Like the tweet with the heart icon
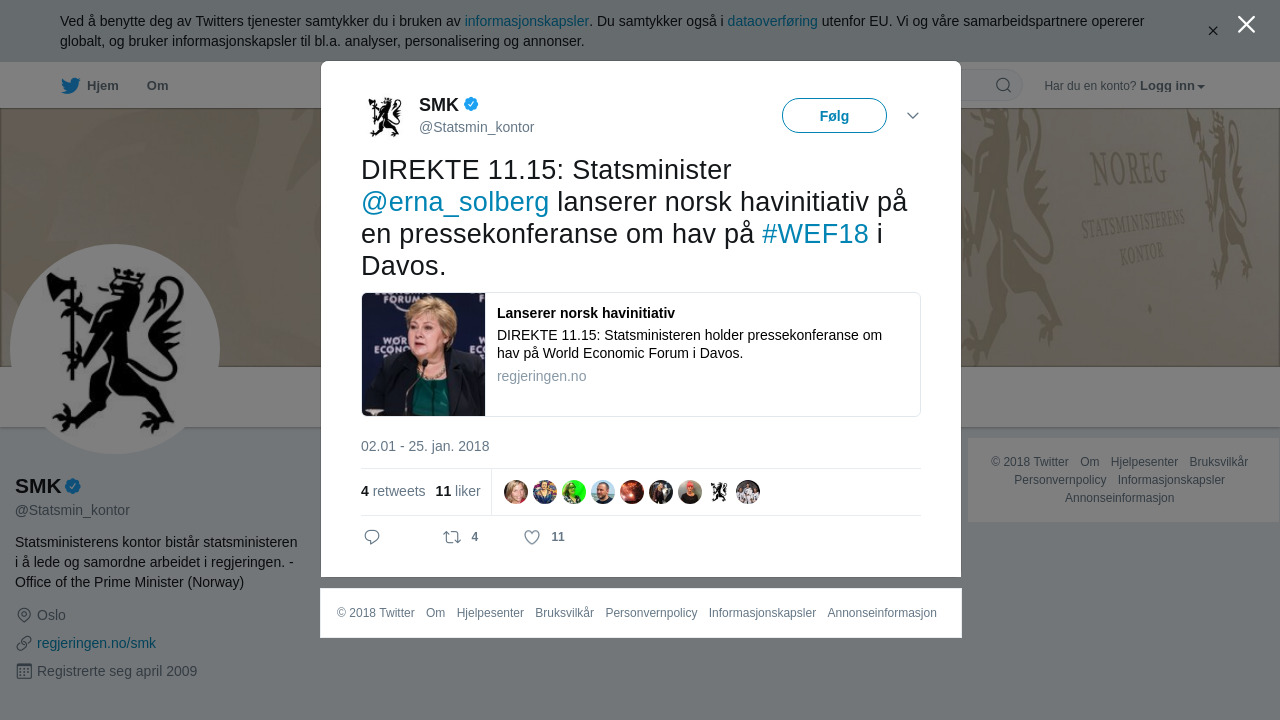 [532, 537]
